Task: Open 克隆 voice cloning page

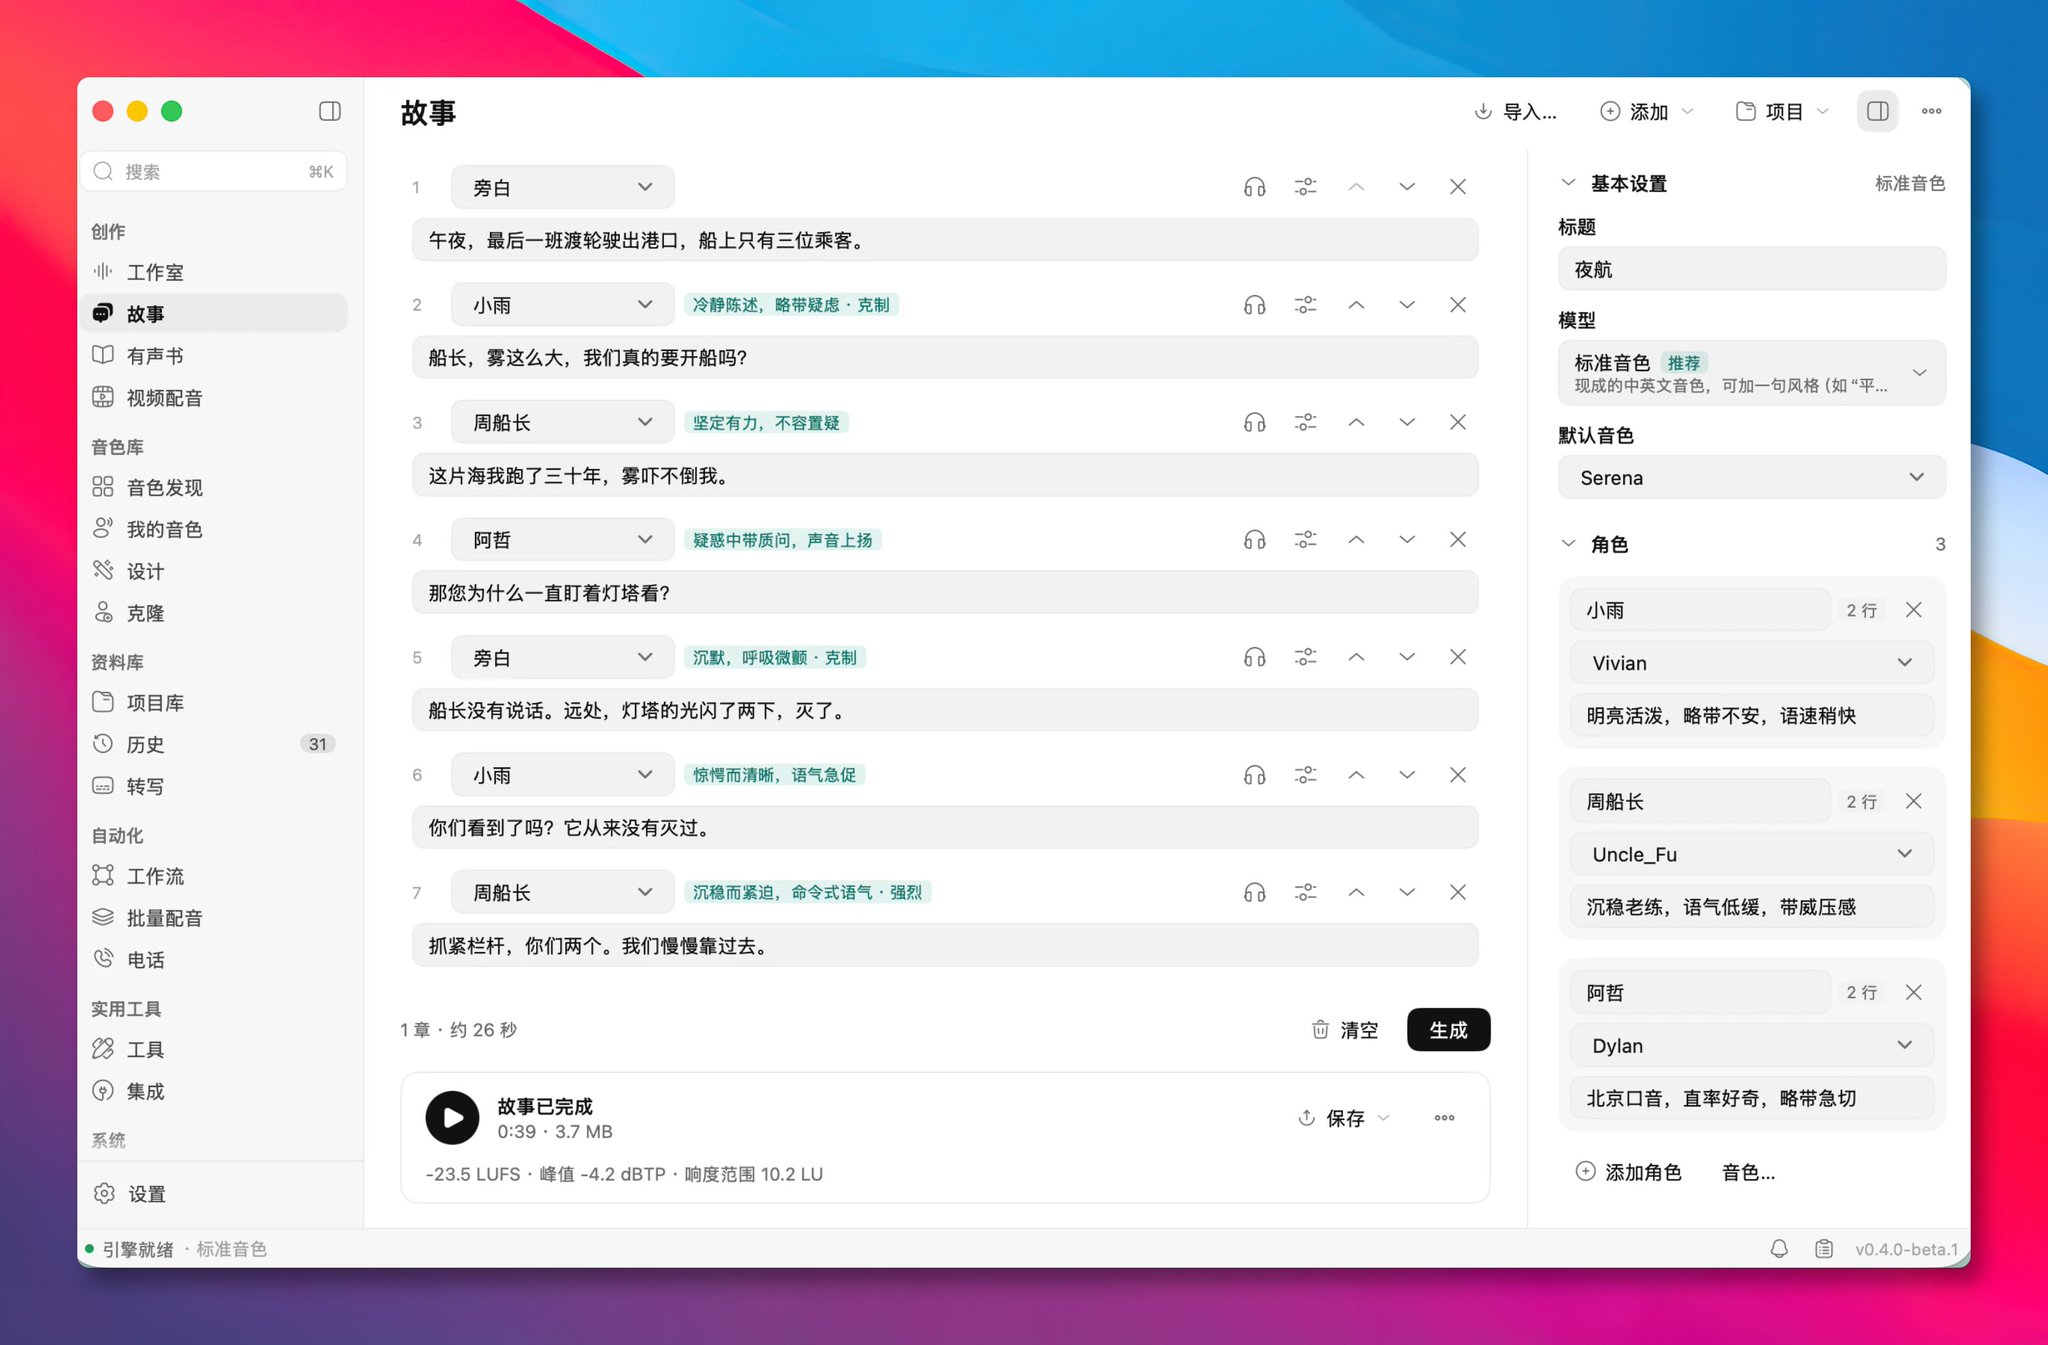Action: (x=216, y=613)
